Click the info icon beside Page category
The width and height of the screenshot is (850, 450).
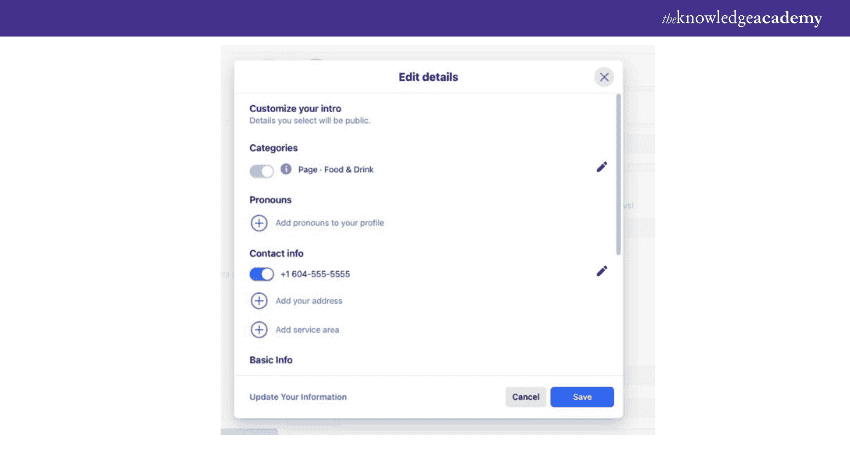pos(286,169)
